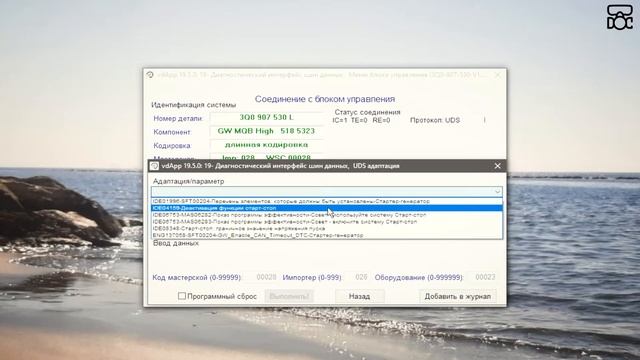Choose 'Деактивация функции старт-стоп' entry
Screen dimensions: 640x360
click(x=327, y=208)
